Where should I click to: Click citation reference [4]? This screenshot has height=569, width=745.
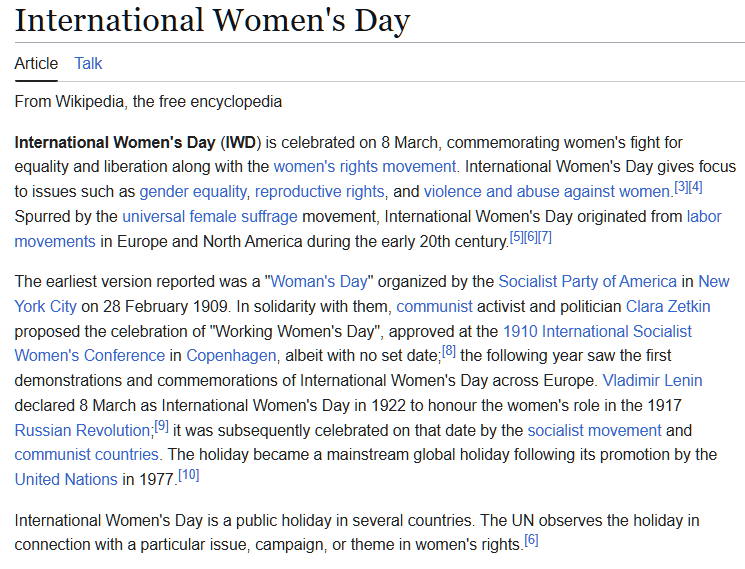pos(695,187)
